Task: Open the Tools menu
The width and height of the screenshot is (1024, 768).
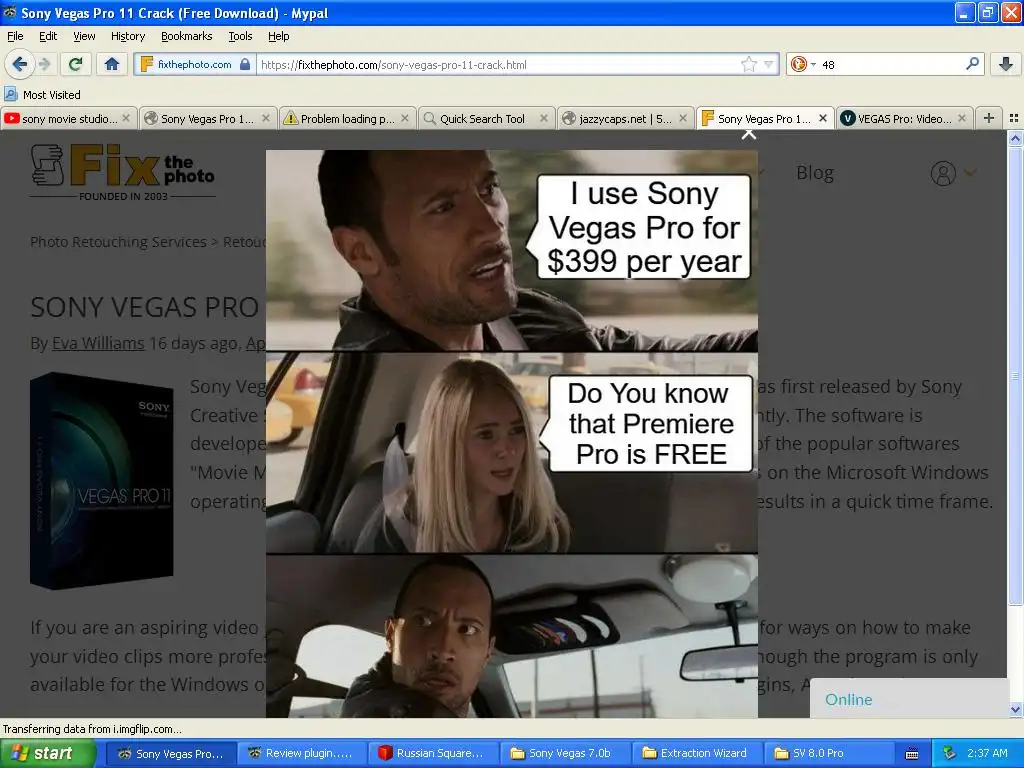Action: [240, 36]
